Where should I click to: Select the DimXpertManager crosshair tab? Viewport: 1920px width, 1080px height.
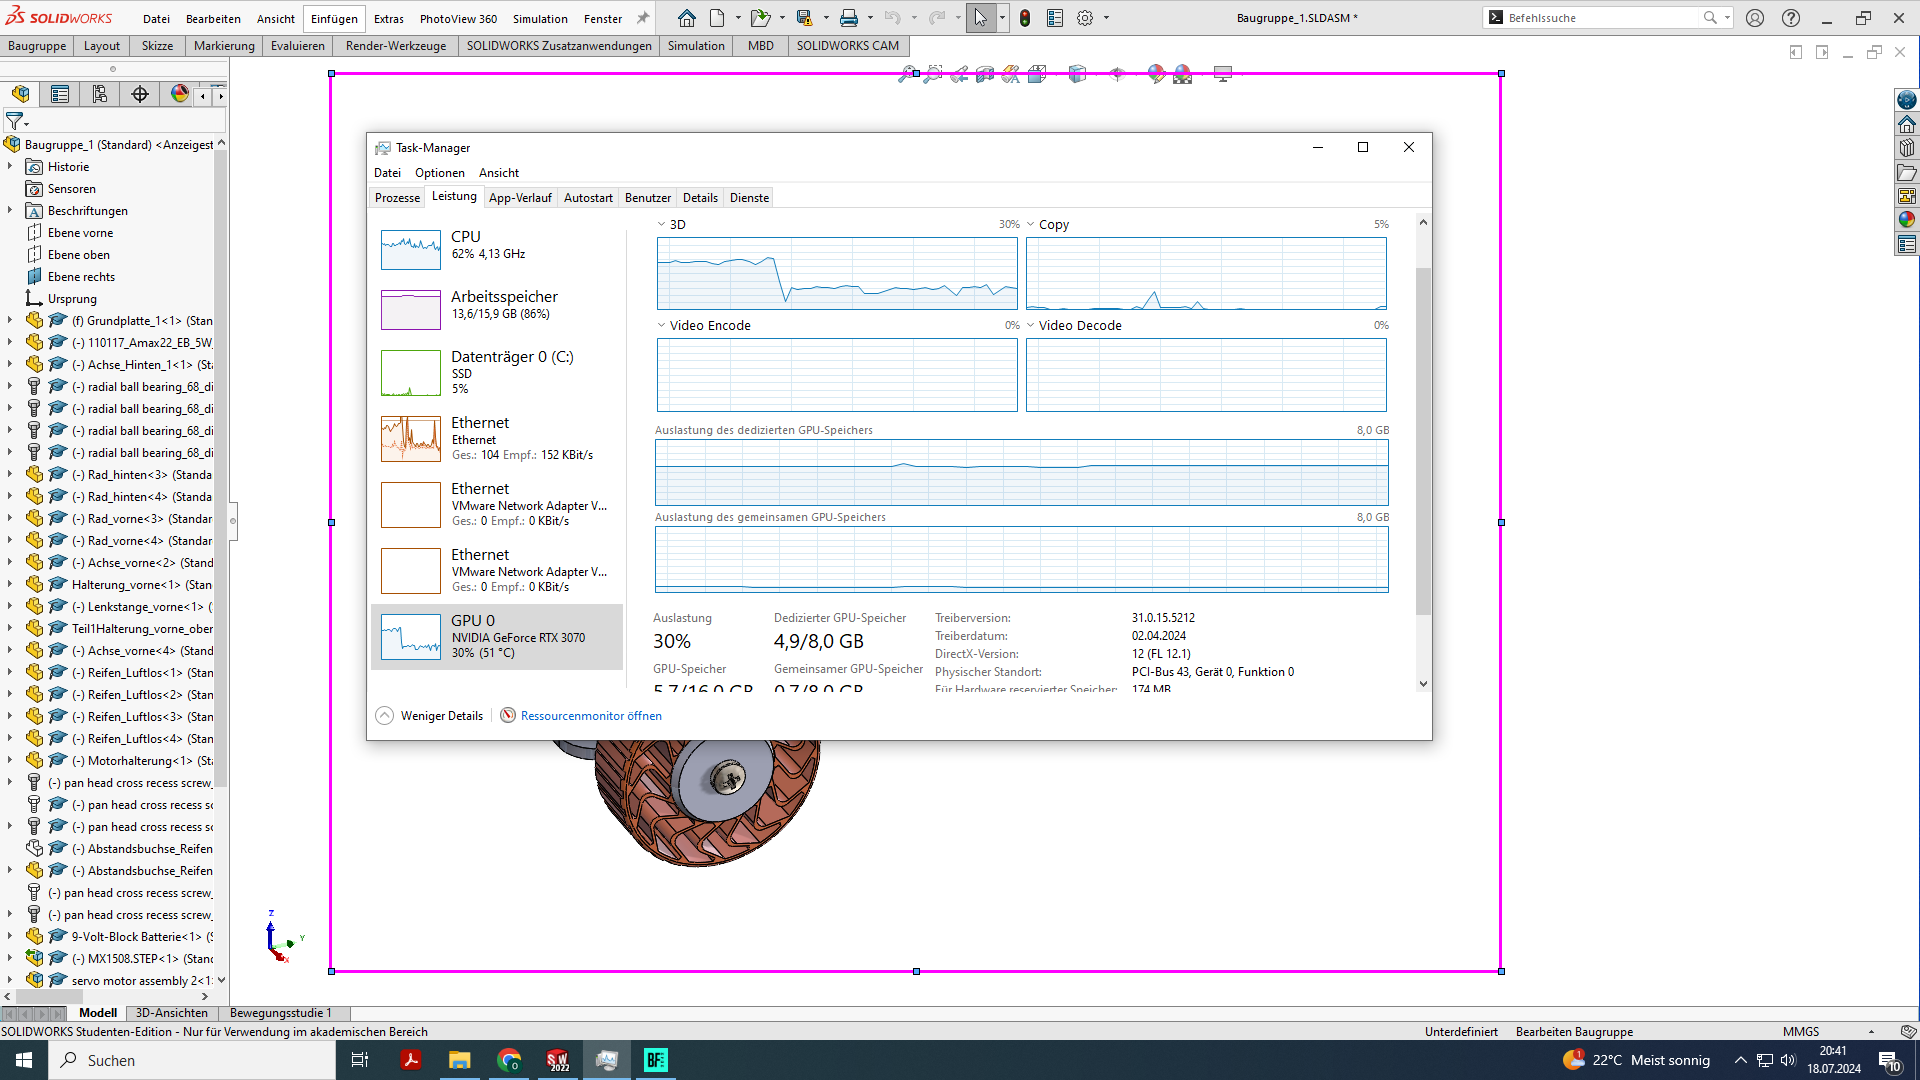[140, 94]
